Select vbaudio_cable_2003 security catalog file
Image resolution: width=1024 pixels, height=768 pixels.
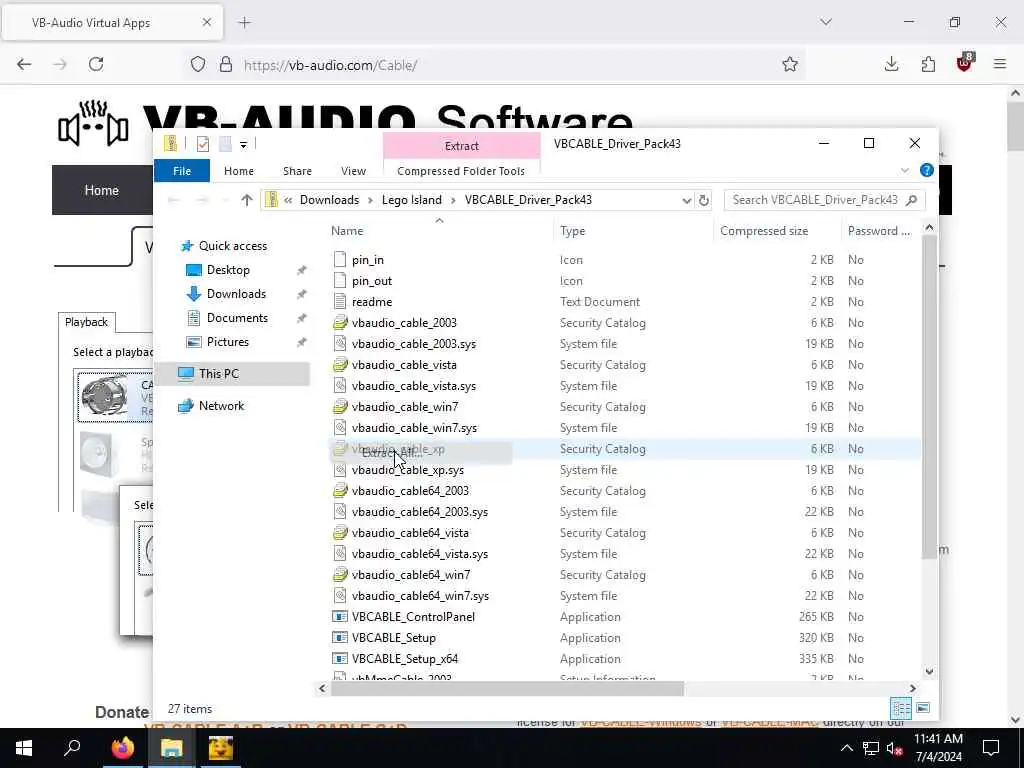pos(404,323)
